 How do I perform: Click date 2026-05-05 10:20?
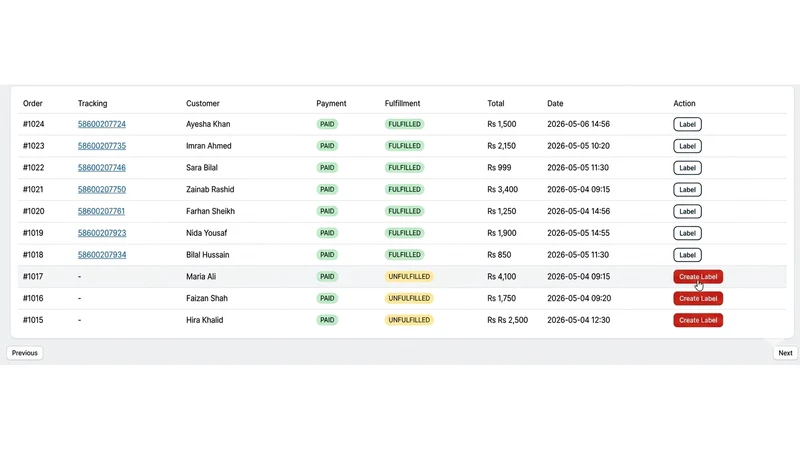point(579,146)
